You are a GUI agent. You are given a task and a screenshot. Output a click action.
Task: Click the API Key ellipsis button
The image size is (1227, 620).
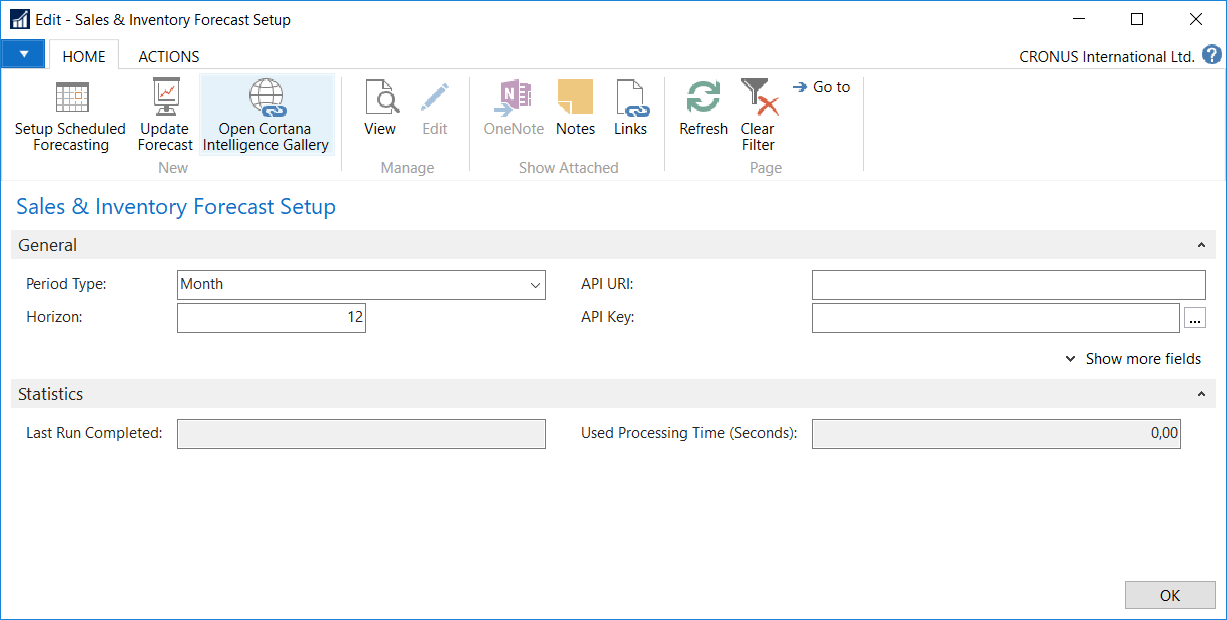coord(1195,318)
